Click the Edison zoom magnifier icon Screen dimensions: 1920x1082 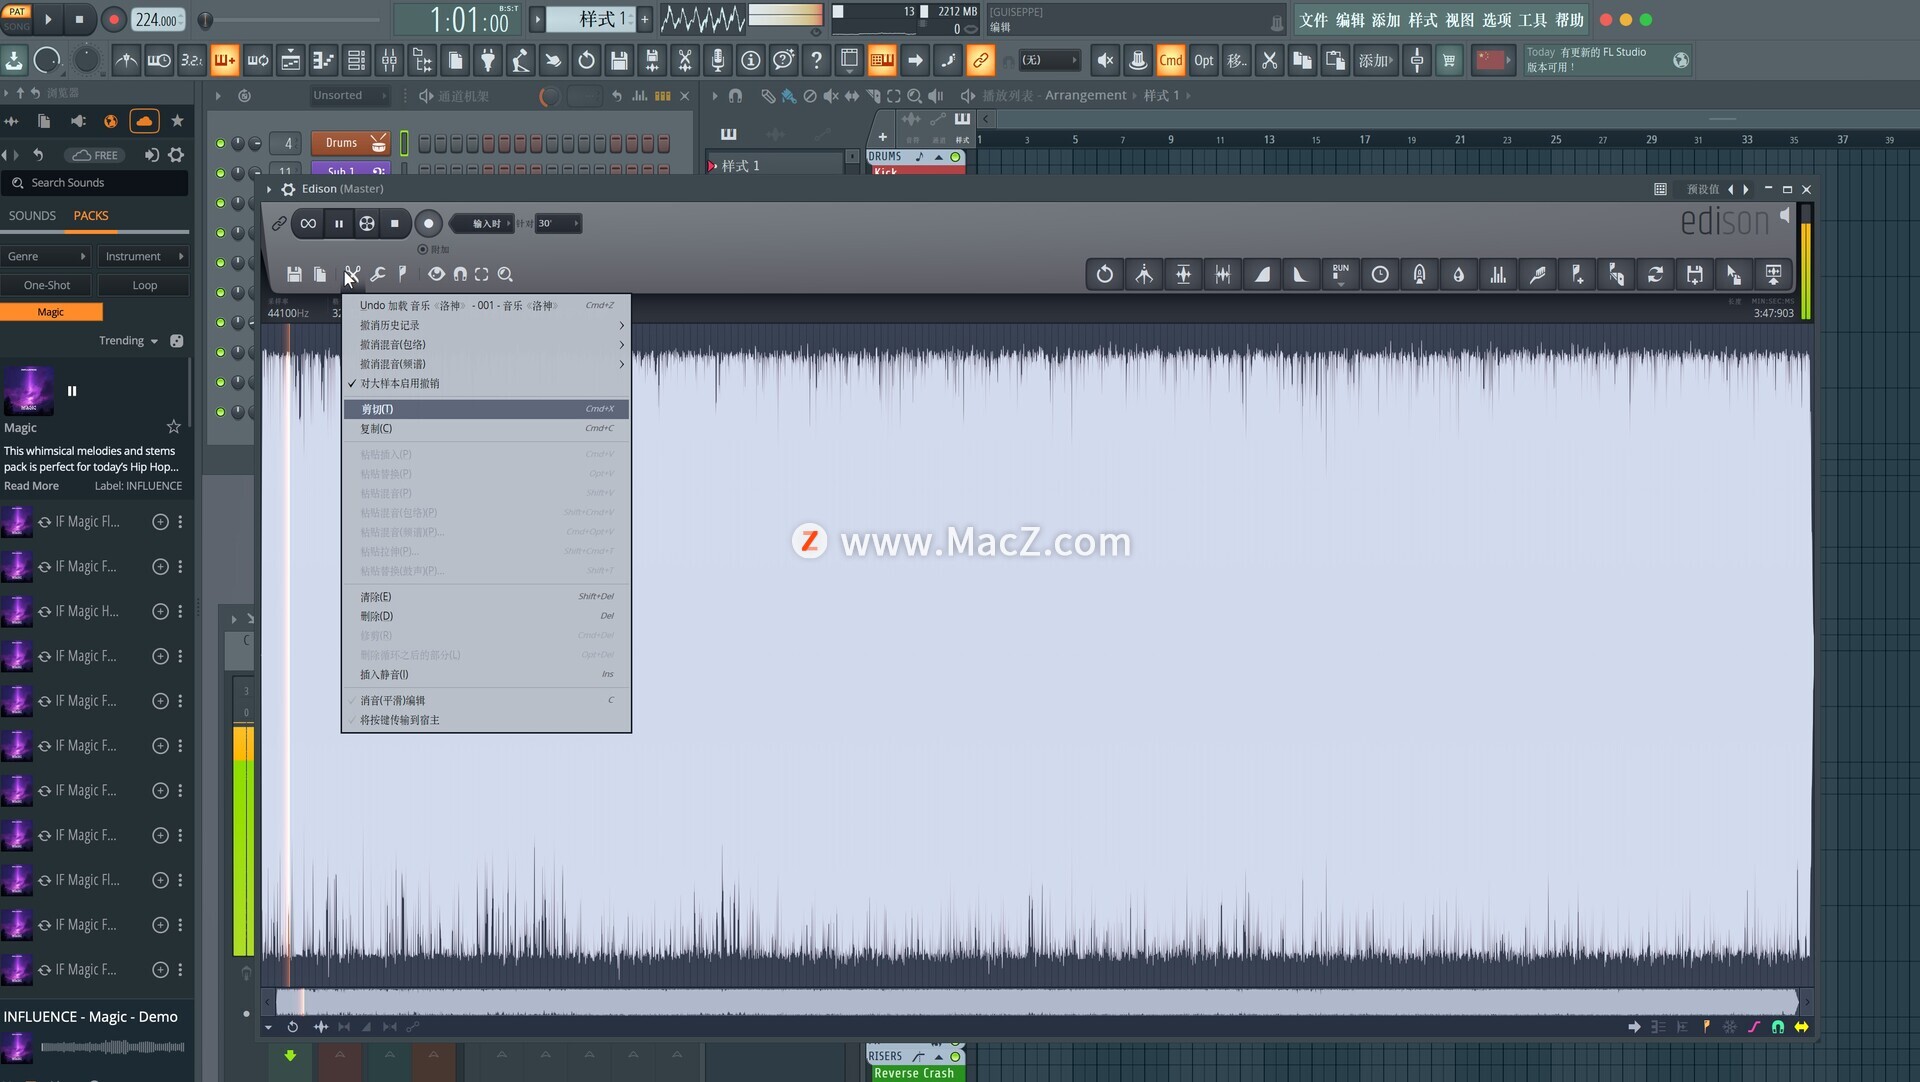coord(505,274)
